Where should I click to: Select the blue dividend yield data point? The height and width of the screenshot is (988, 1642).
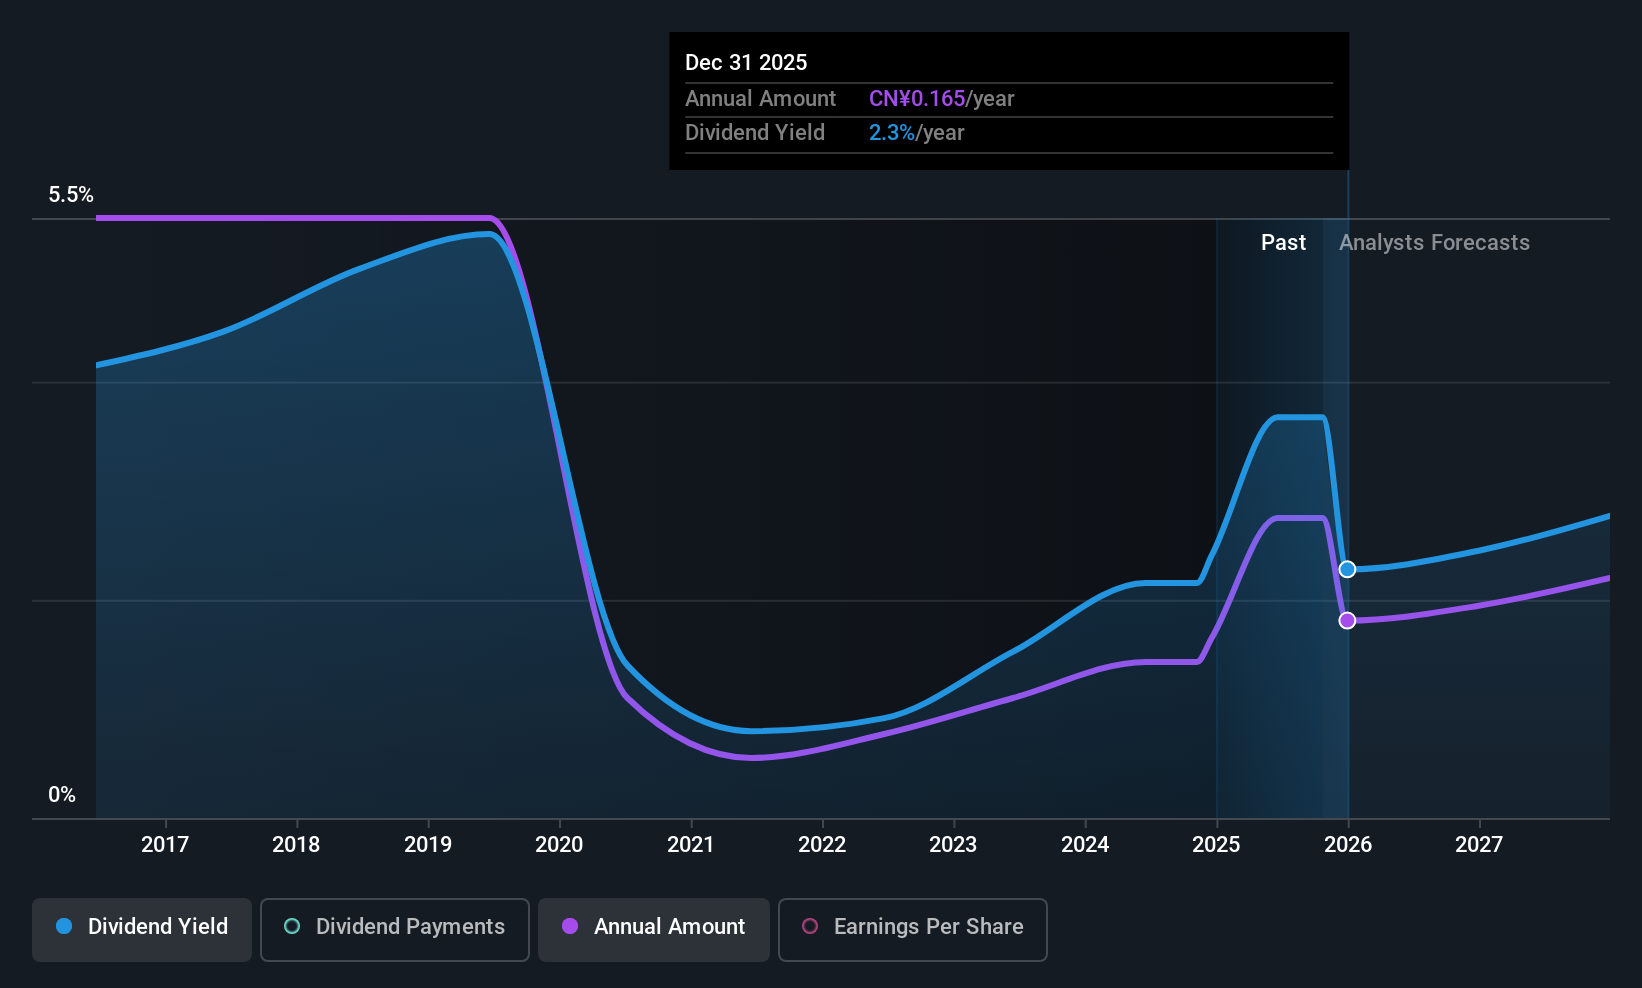[1347, 569]
